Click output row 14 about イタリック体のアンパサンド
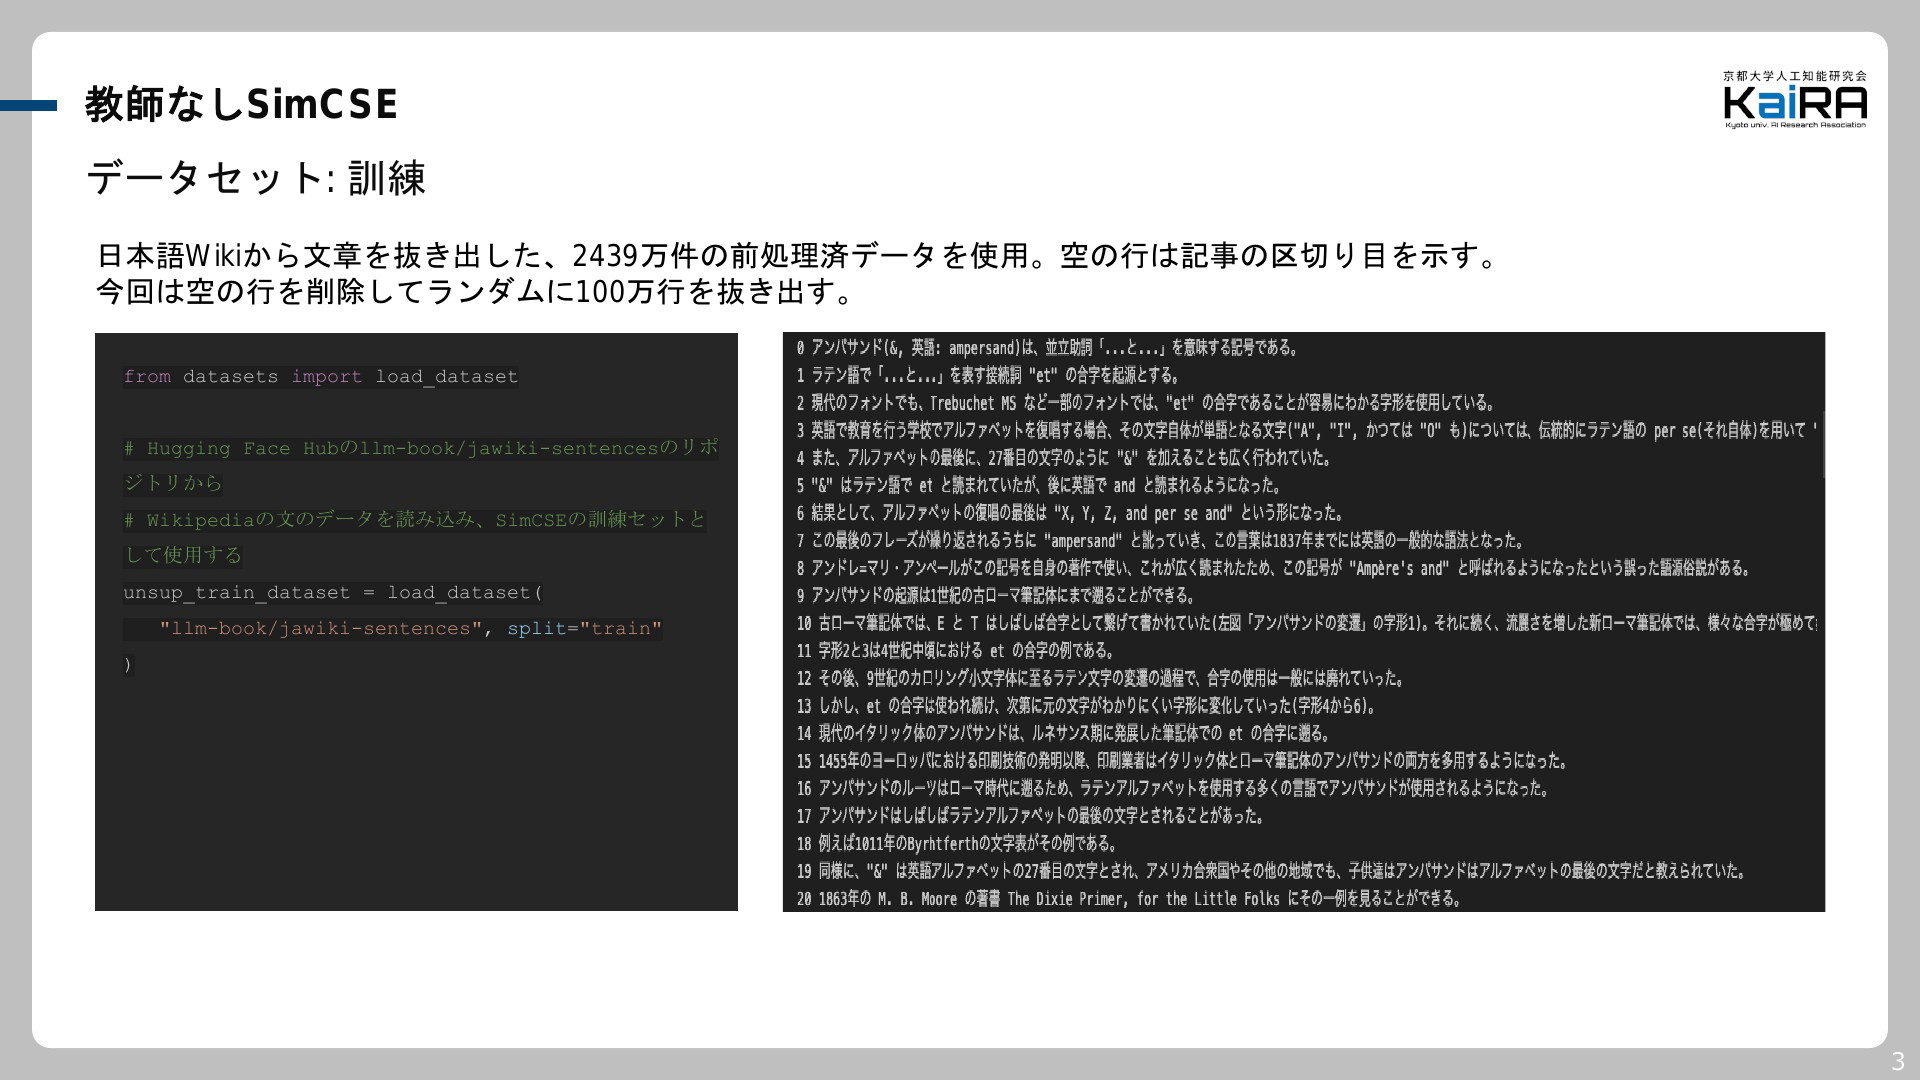Screen dimensions: 1920x1080 [1063, 733]
